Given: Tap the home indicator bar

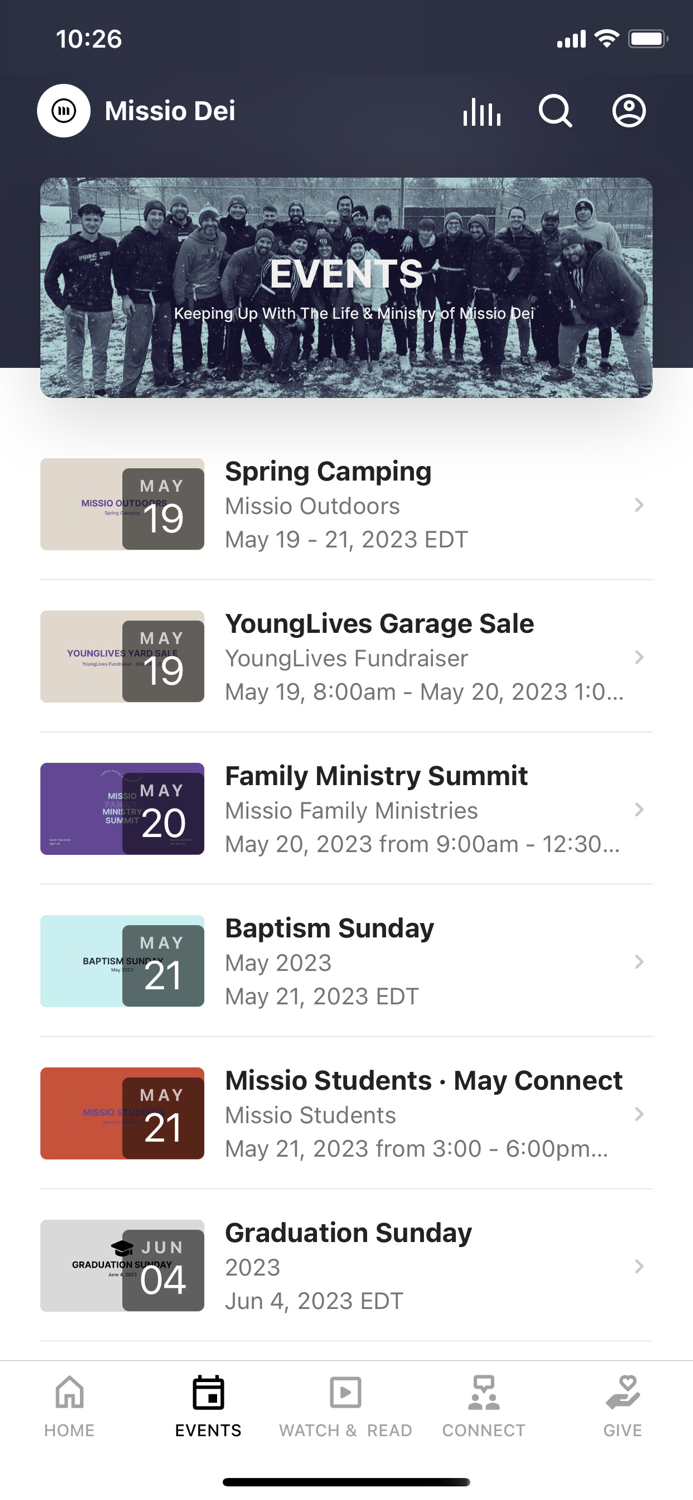Looking at the screenshot, I should tap(346, 1482).
